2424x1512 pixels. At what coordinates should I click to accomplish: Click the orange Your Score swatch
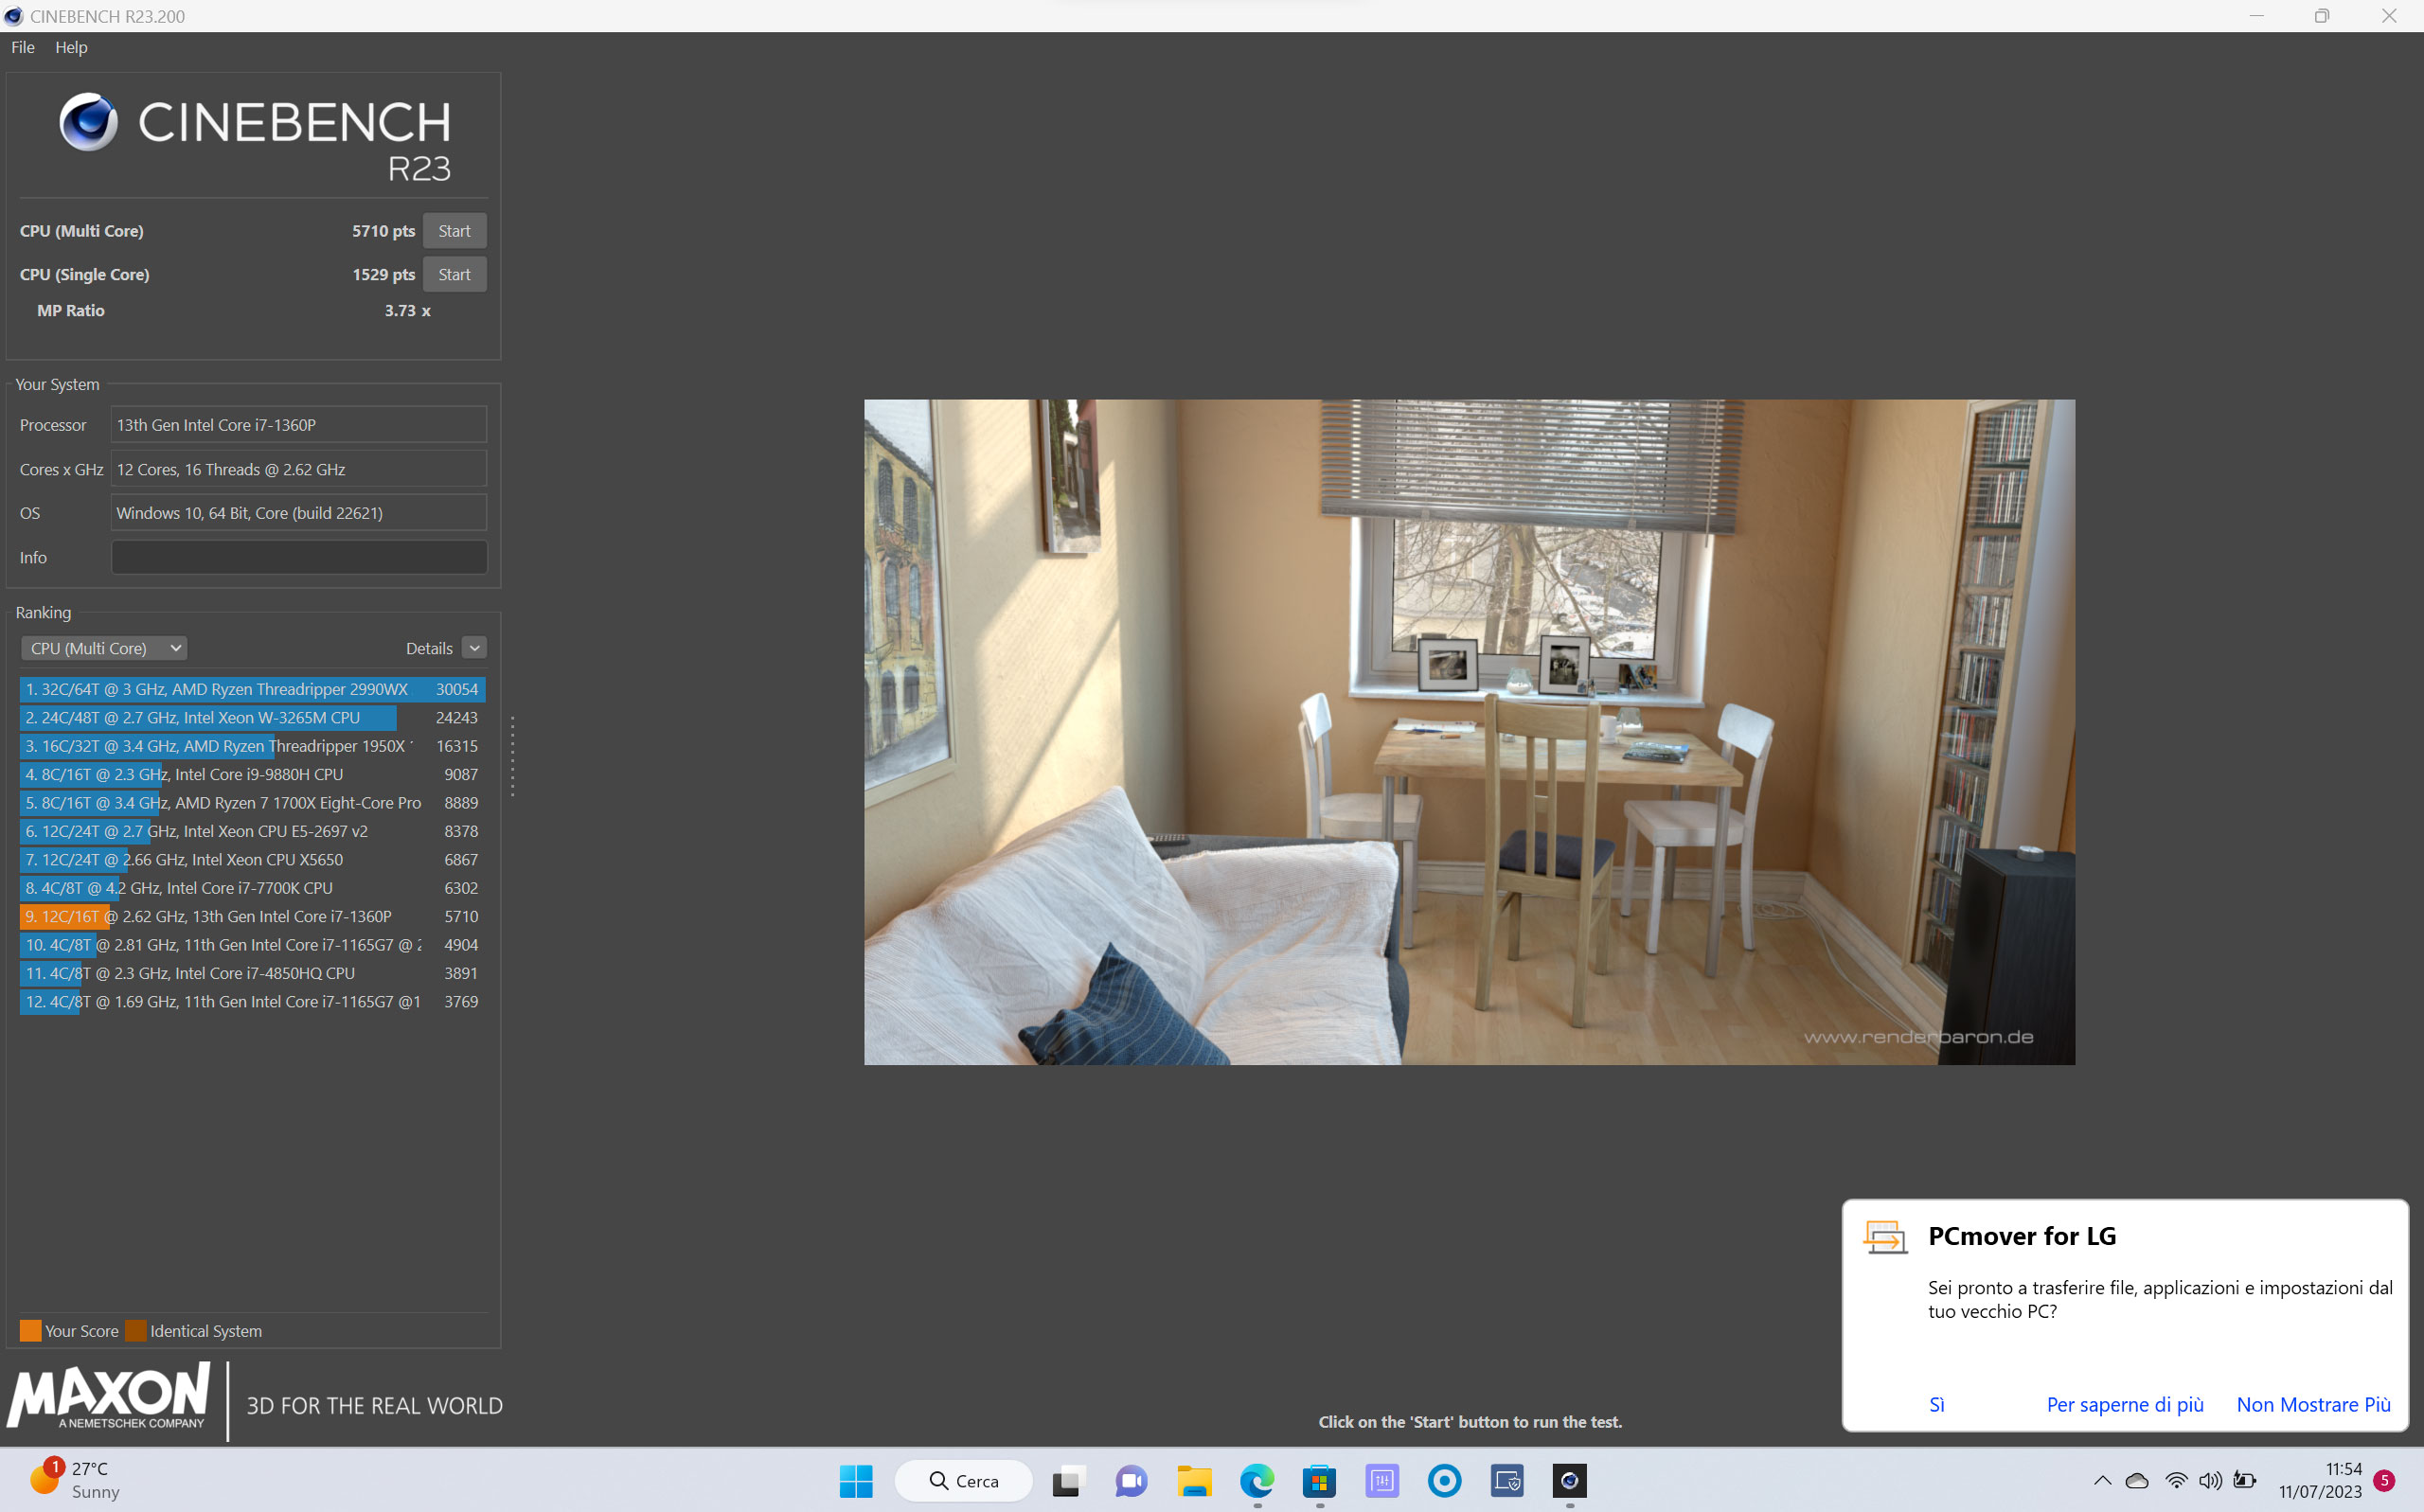tap(31, 1330)
